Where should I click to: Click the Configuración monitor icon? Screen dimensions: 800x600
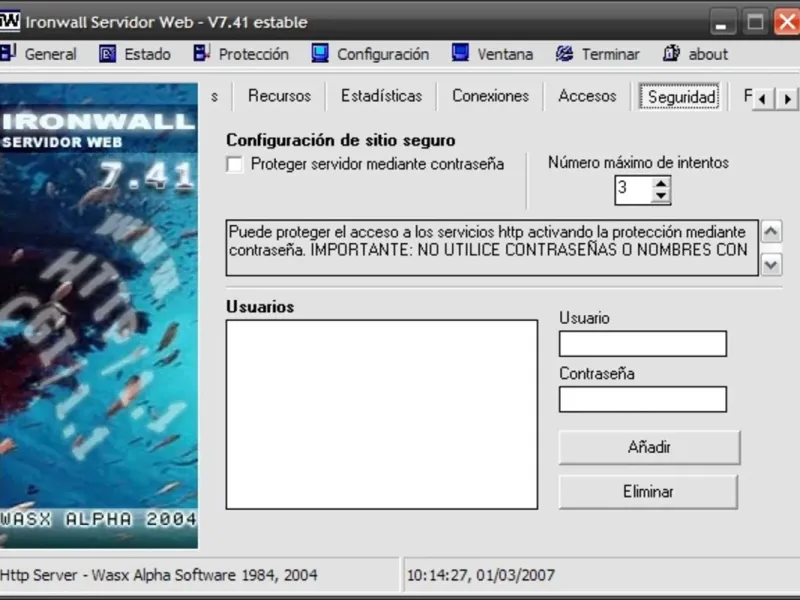tap(320, 54)
